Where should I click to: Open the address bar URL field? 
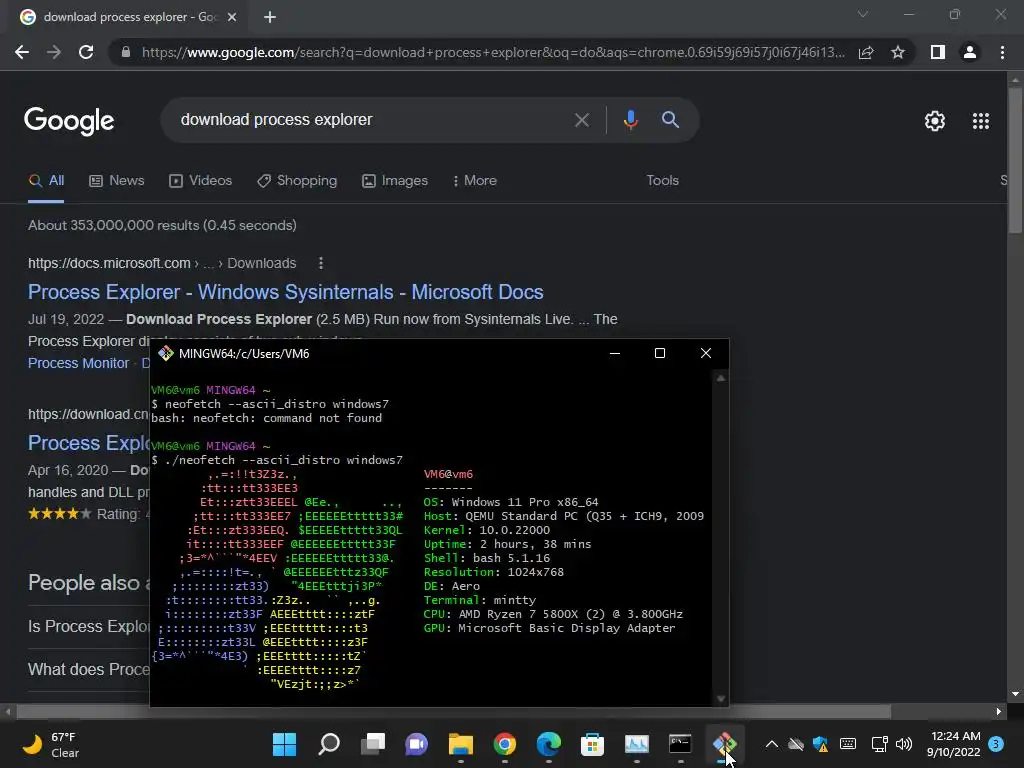[493, 52]
